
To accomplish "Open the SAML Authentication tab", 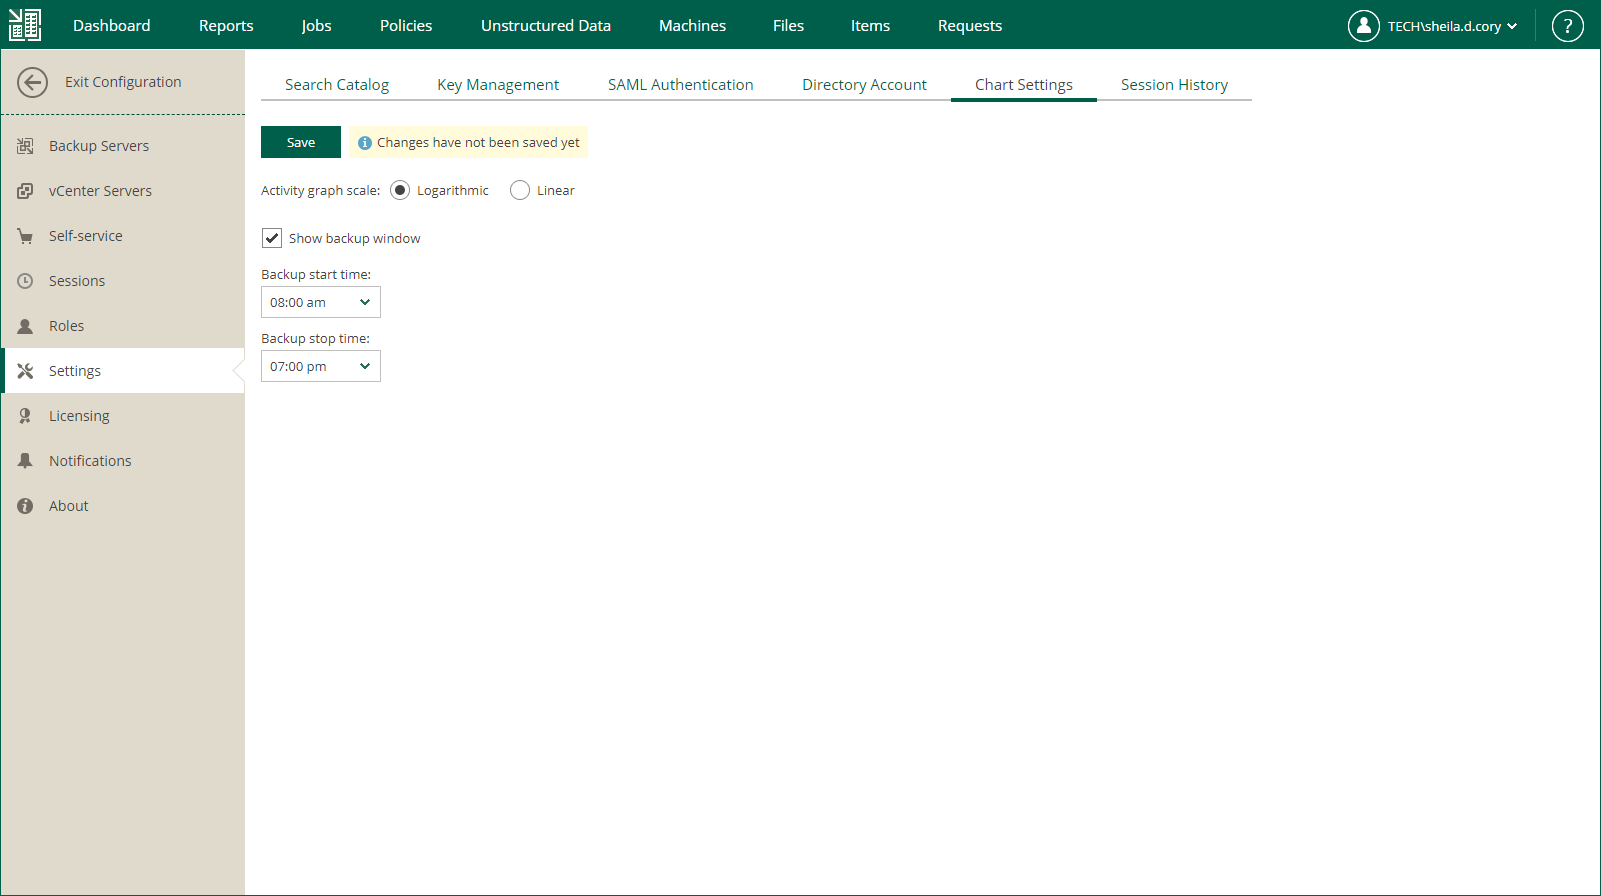I will point(681,85).
